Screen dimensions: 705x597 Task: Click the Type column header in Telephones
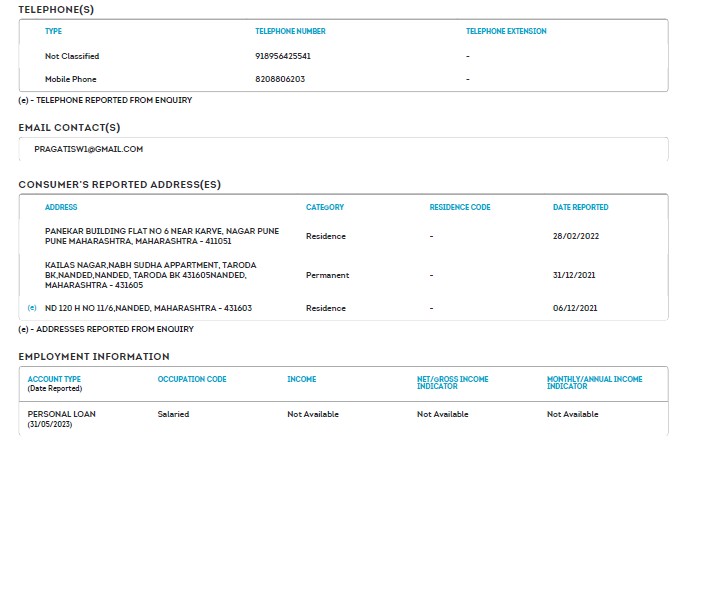pos(53,31)
